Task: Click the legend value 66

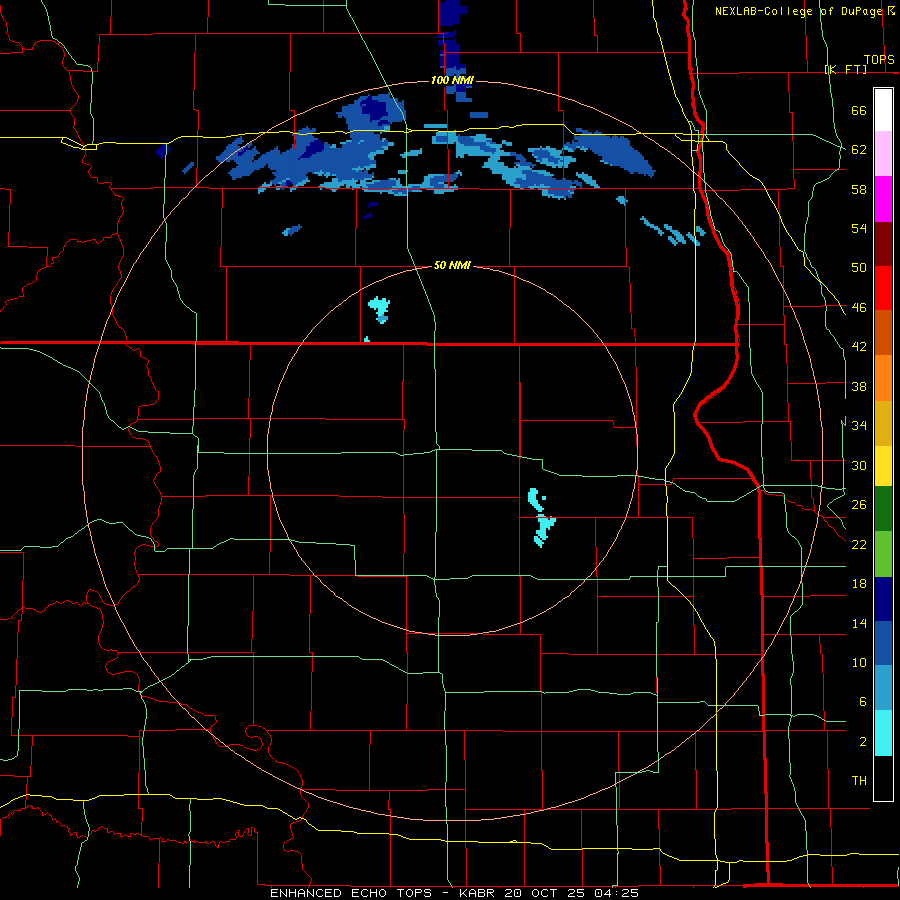Action: [x=859, y=110]
